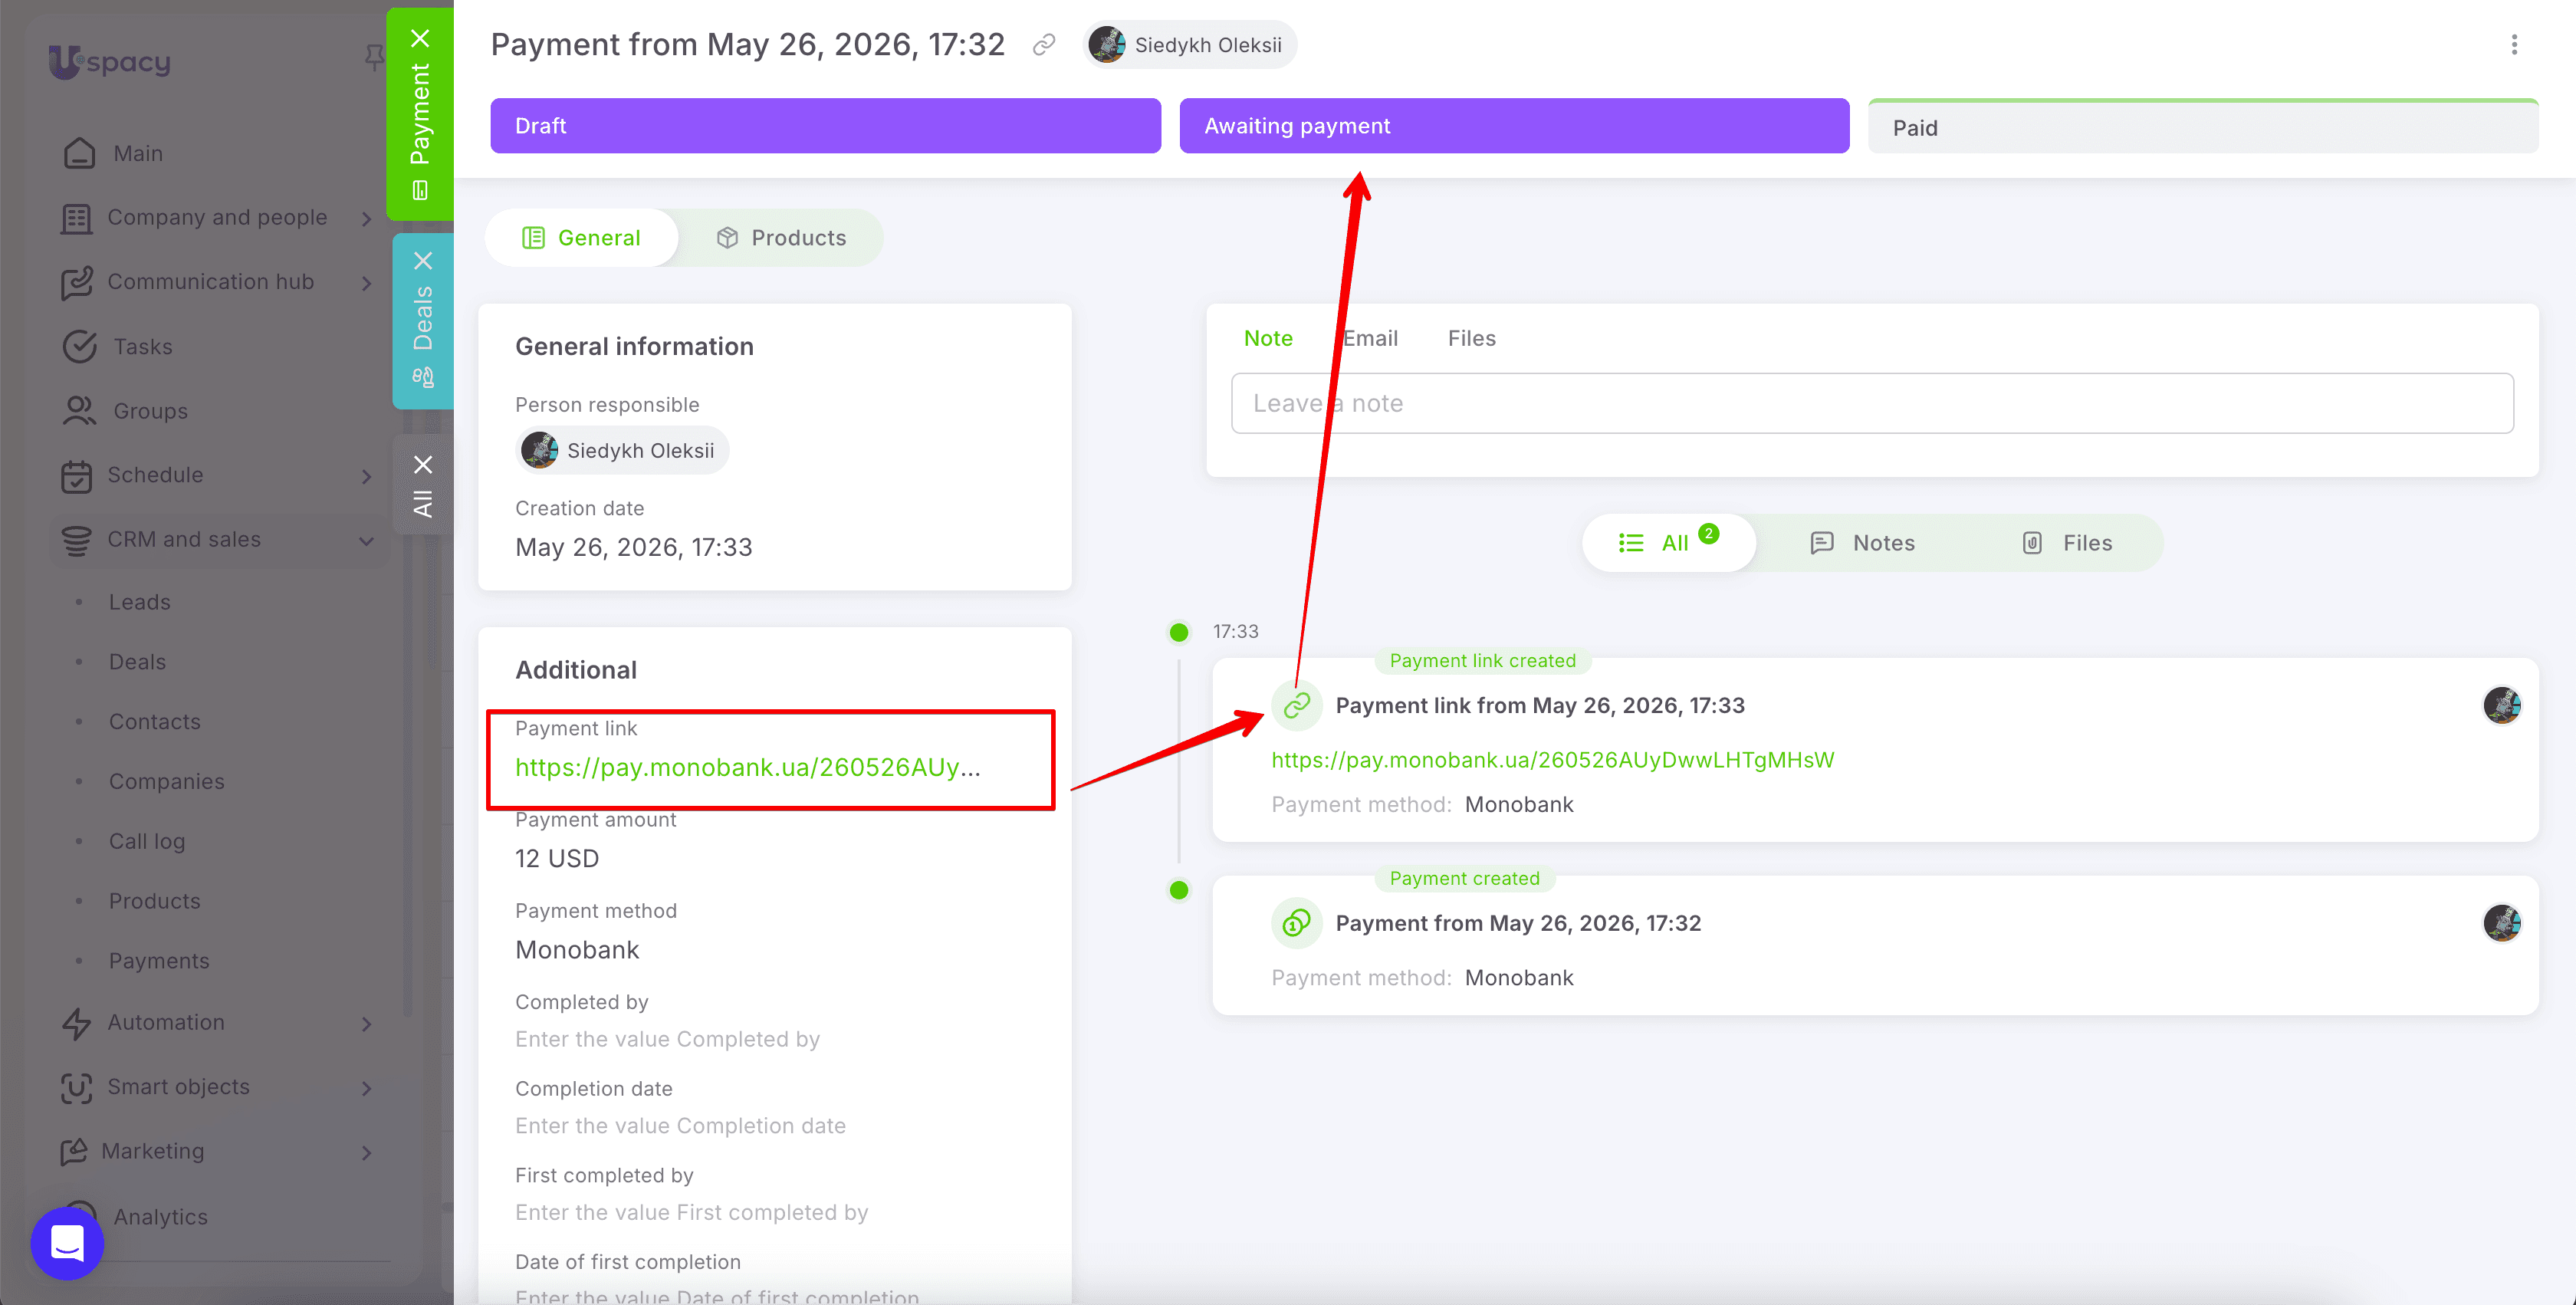Screen dimensions: 2576x1305
Task: Open Analytics in sidebar
Action: 161,1217
